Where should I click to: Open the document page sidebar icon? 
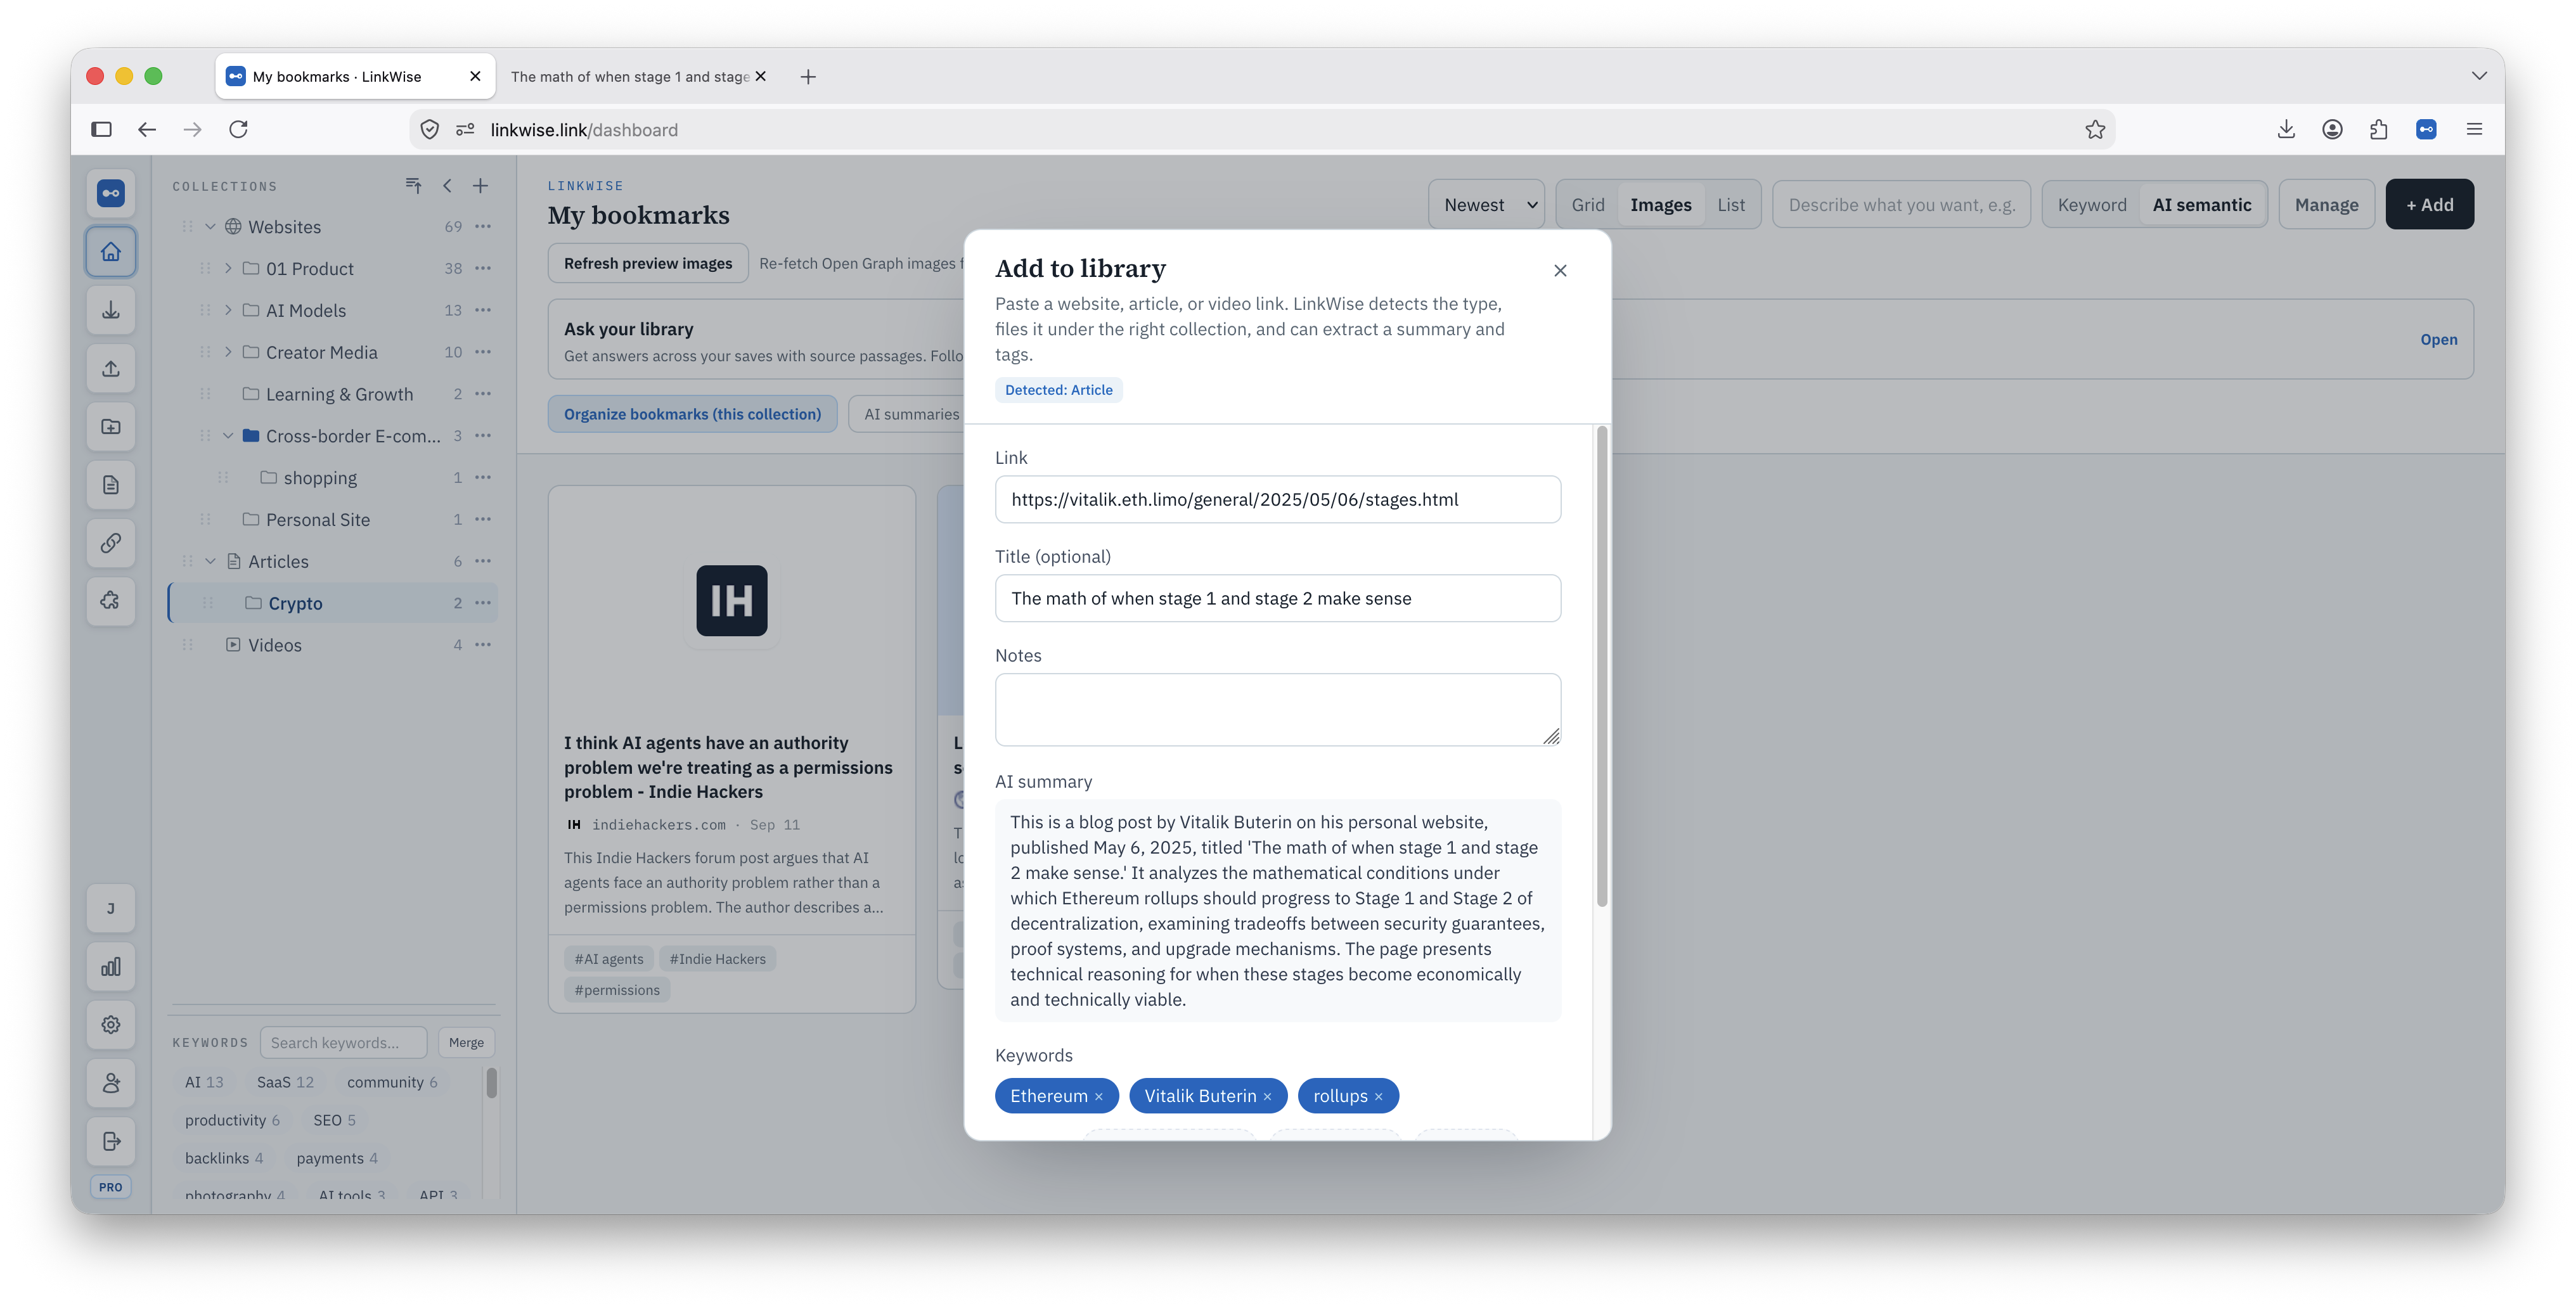click(x=111, y=485)
